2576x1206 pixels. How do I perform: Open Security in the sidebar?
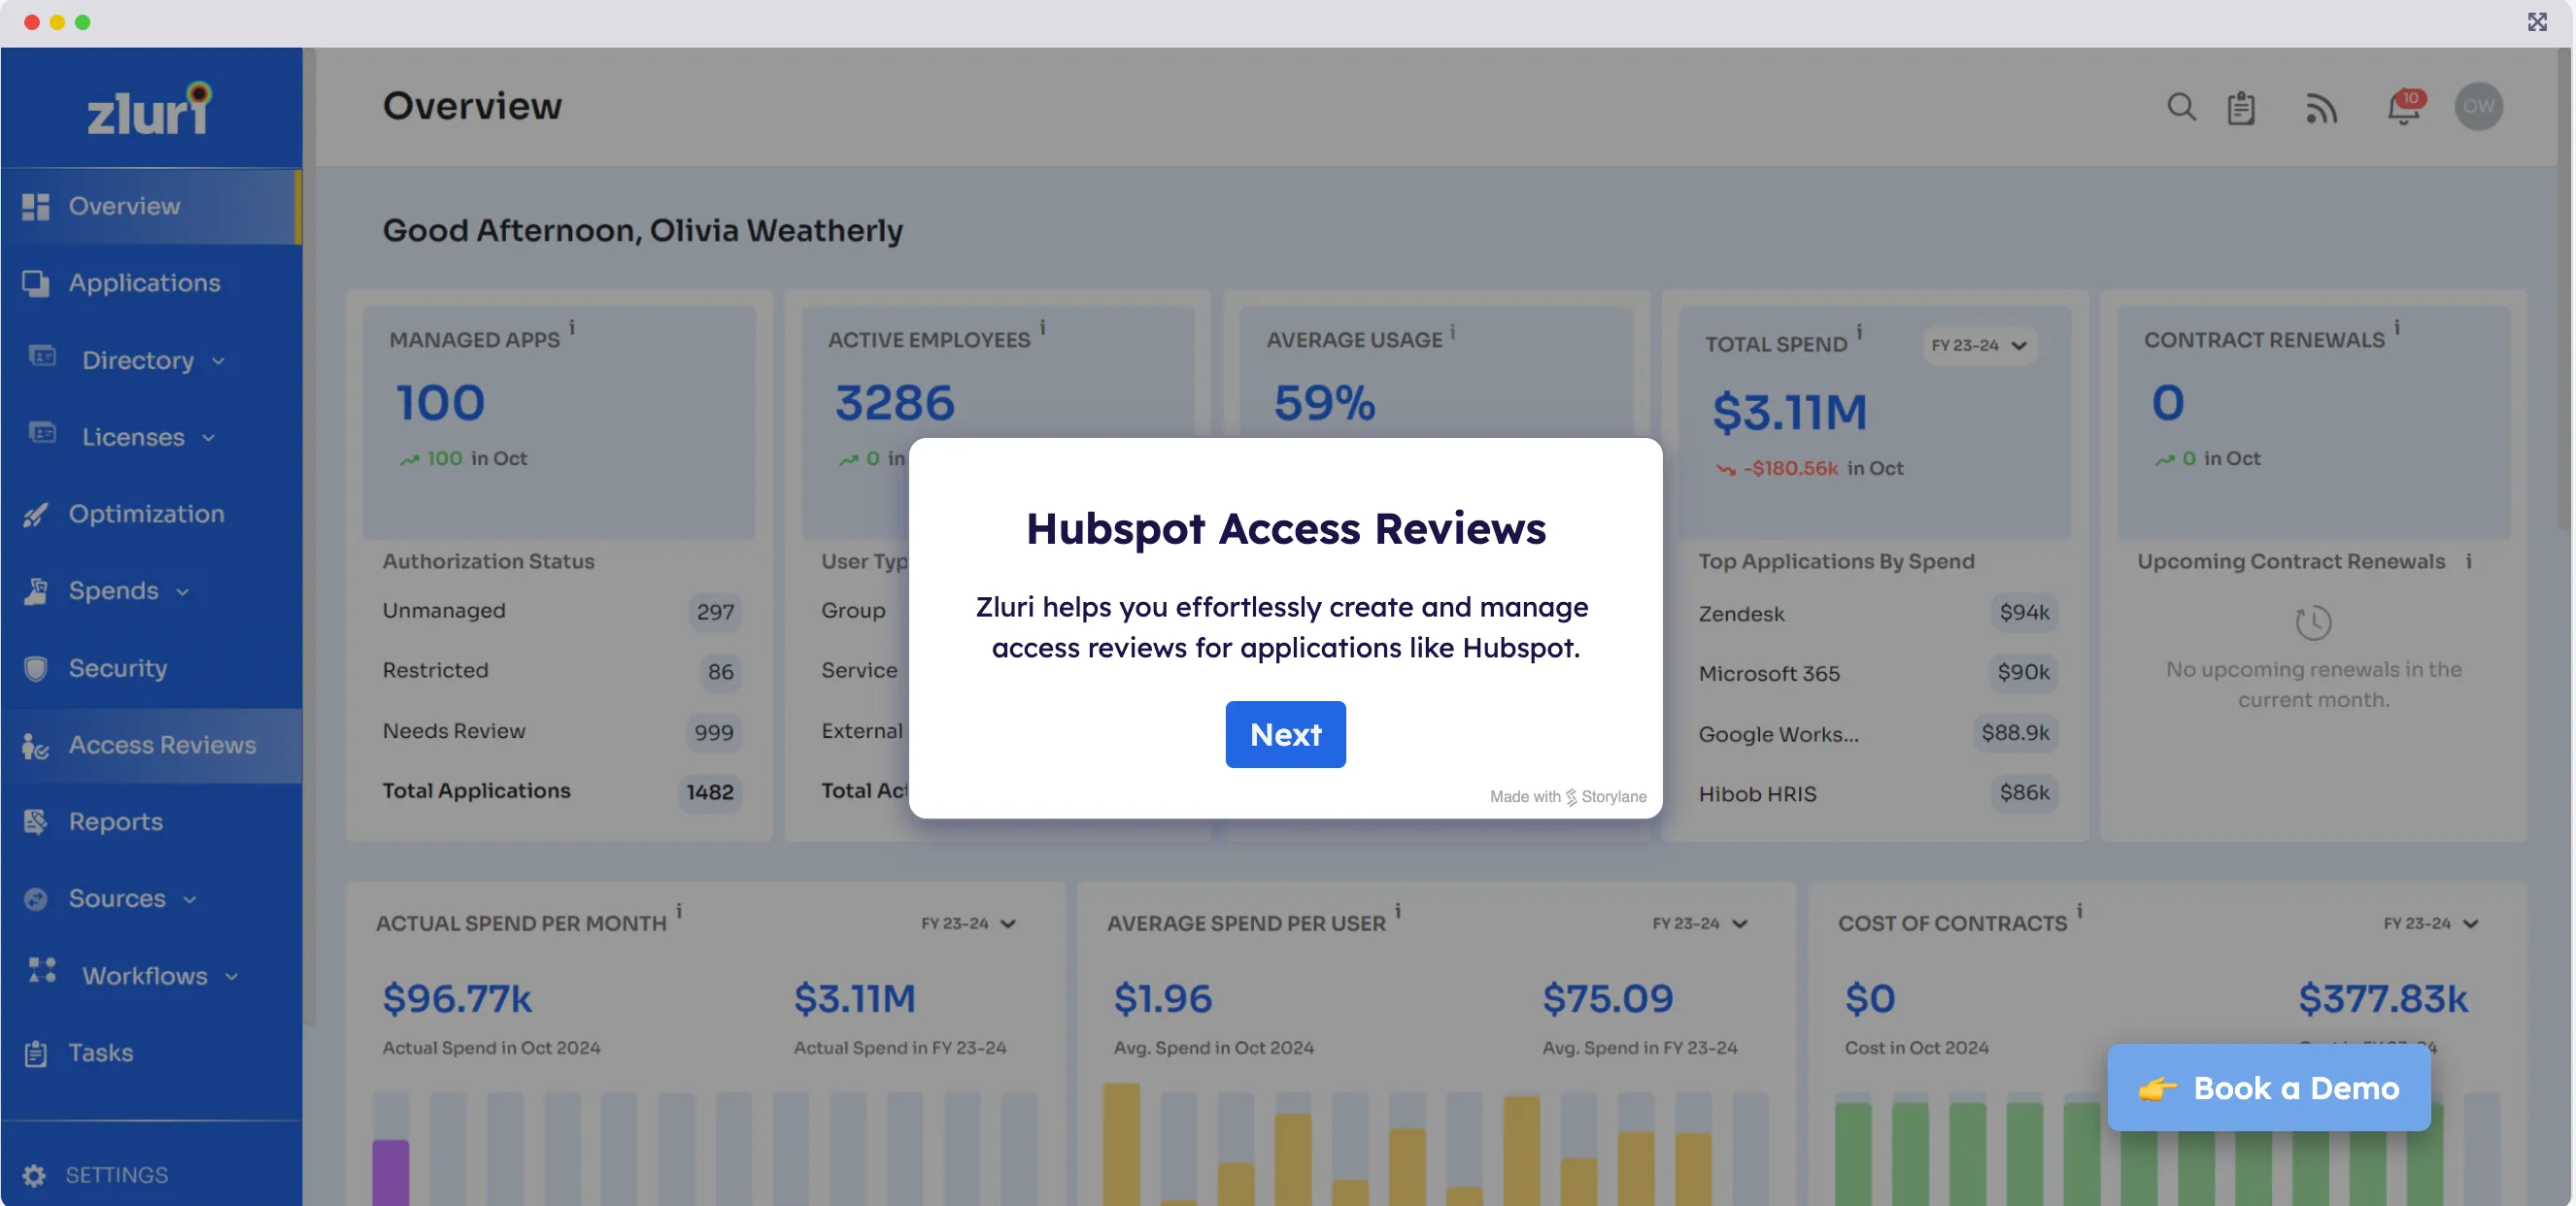(x=150, y=668)
